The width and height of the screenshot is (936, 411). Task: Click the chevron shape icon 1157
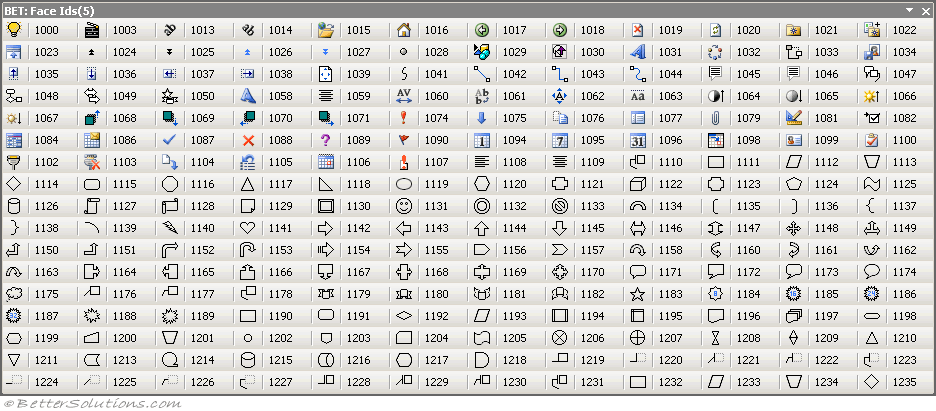tap(559, 249)
